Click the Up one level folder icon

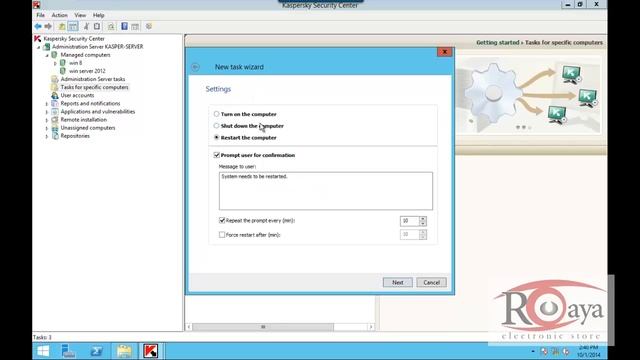click(62, 27)
